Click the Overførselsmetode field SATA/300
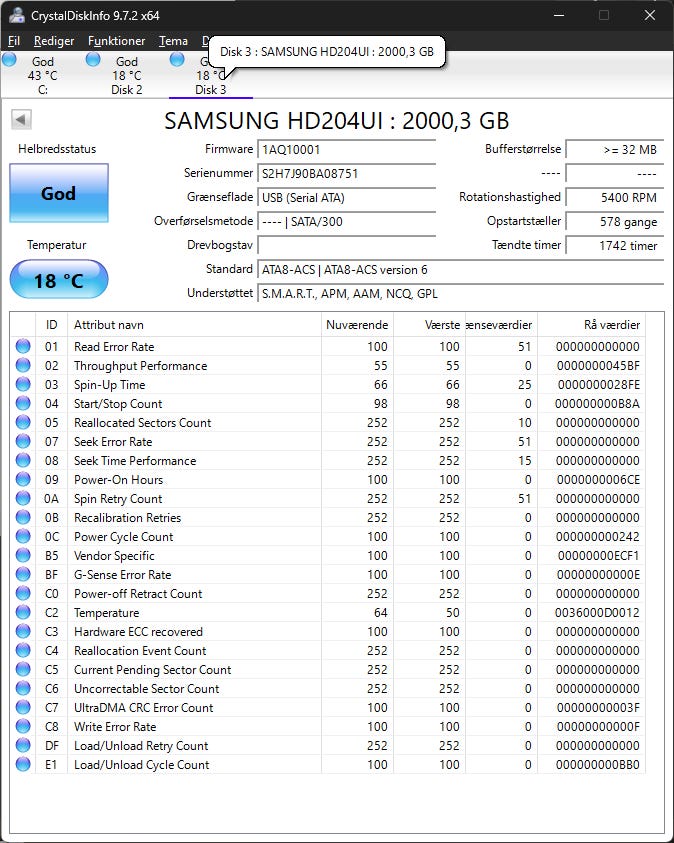 click(347, 222)
